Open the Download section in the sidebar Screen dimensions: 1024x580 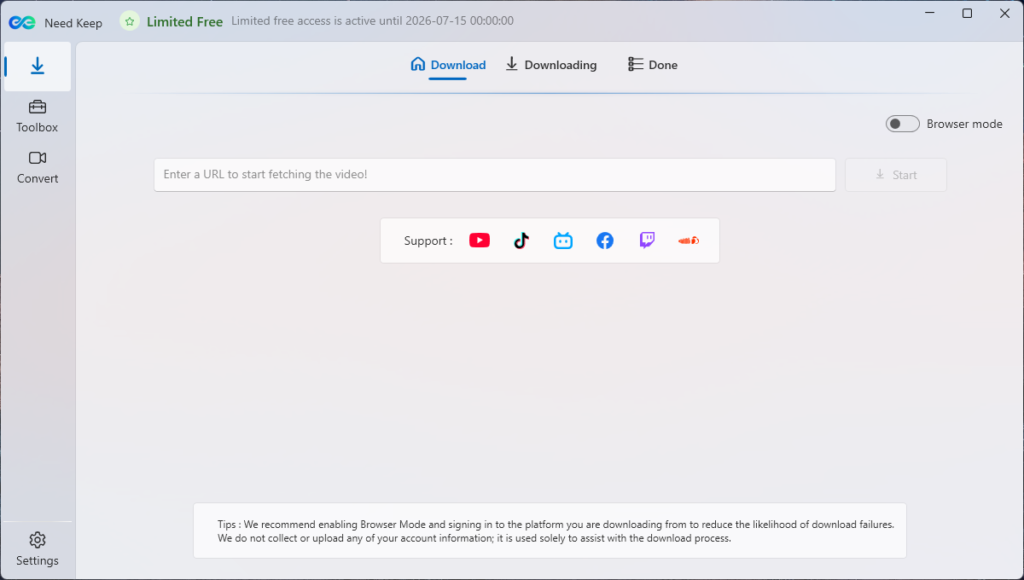(x=37, y=66)
